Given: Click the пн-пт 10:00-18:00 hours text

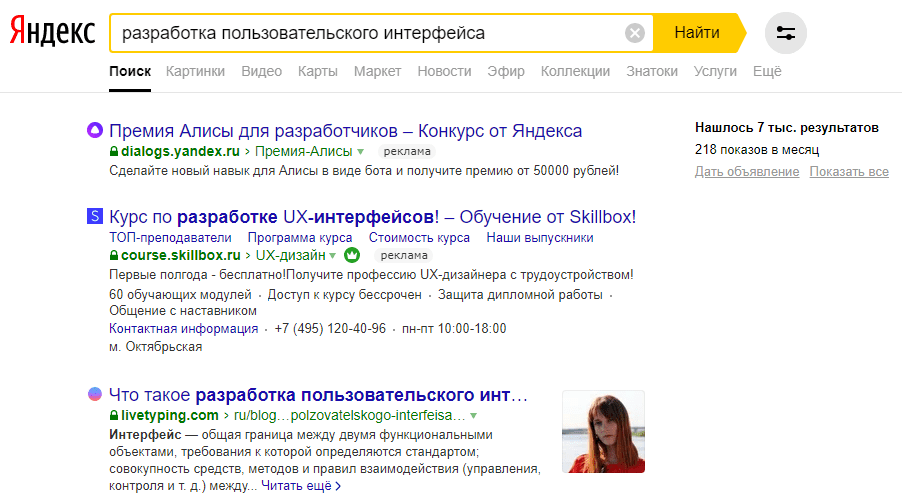Looking at the screenshot, I should pyautogui.click(x=454, y=328).
